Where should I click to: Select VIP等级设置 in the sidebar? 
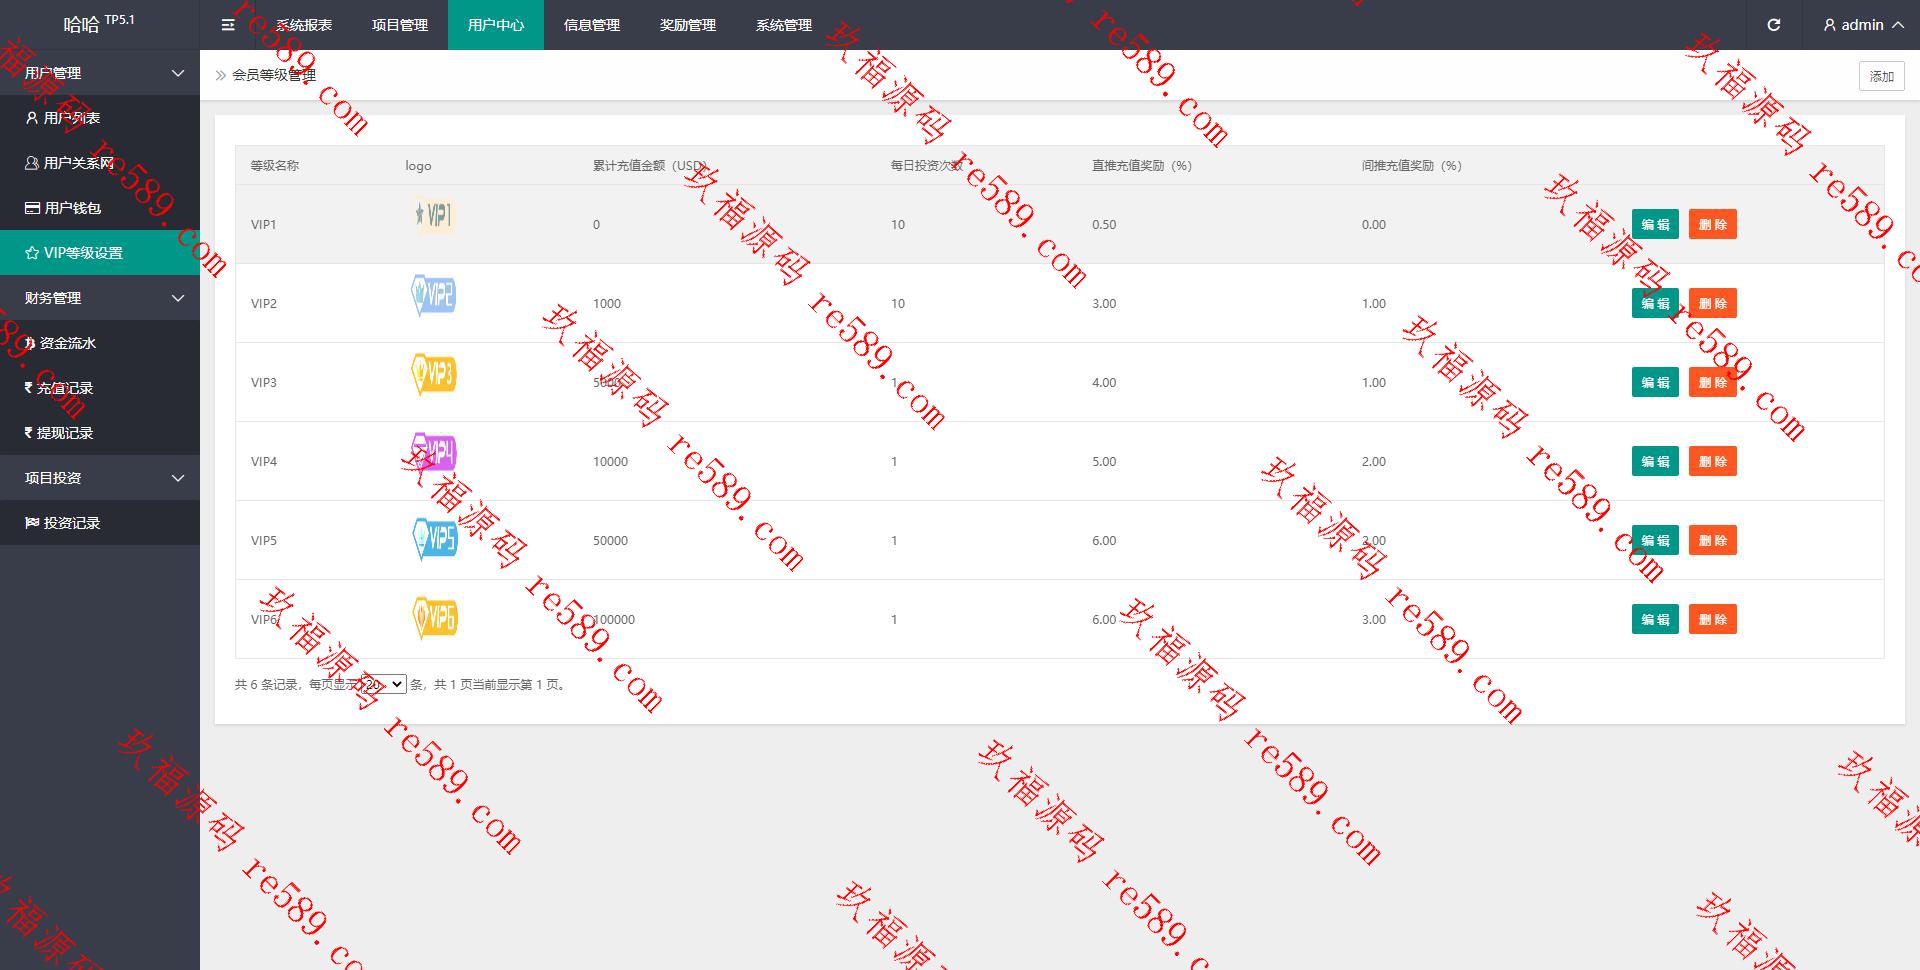[x=100, y=253]
